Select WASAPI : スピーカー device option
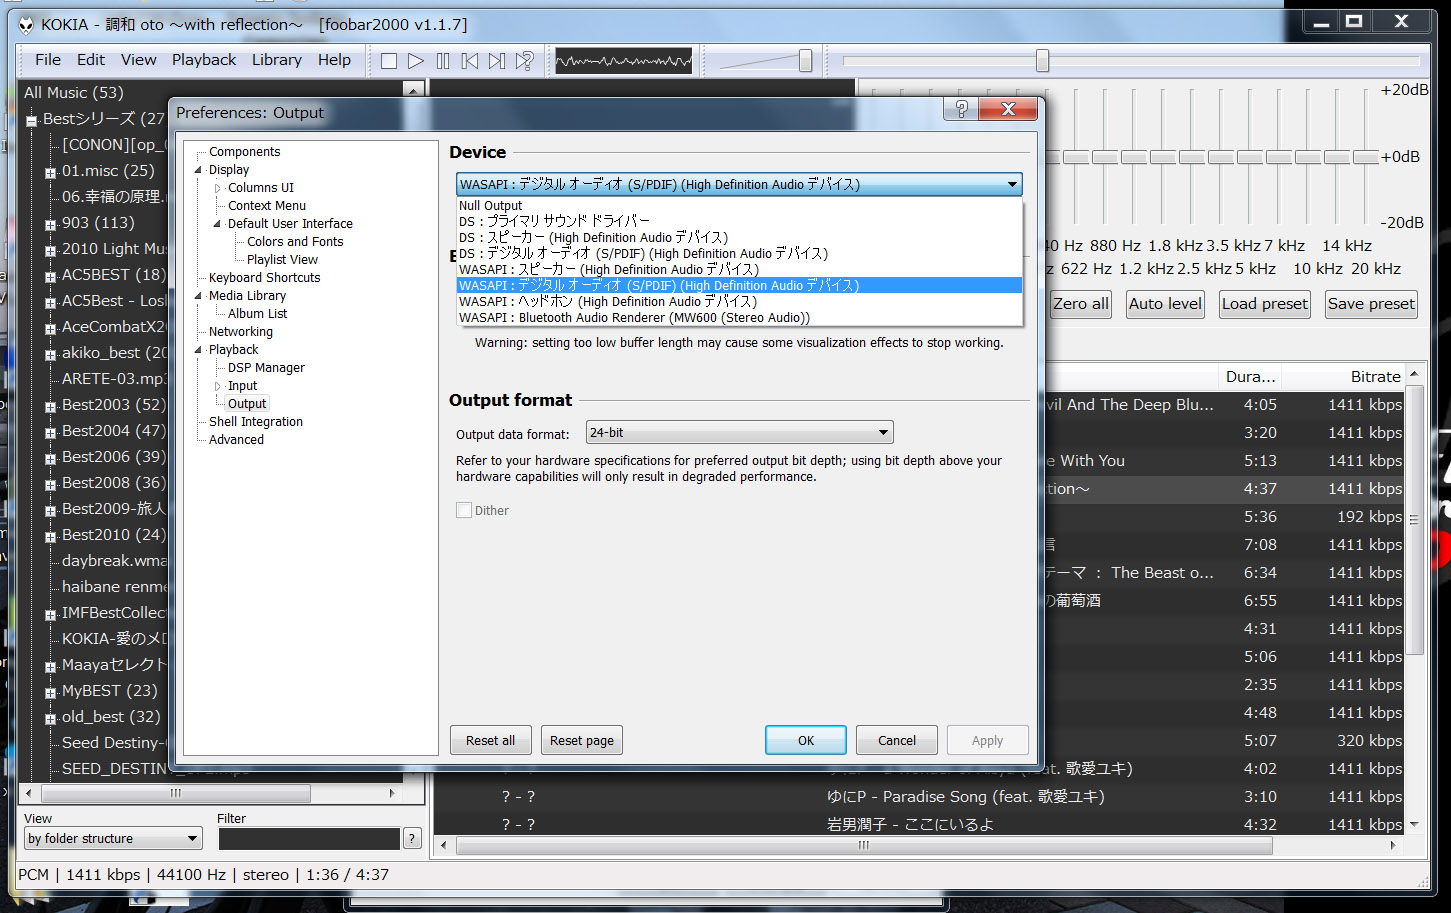The width and height of the screenshot is (1451, 913). click(739, 269)
